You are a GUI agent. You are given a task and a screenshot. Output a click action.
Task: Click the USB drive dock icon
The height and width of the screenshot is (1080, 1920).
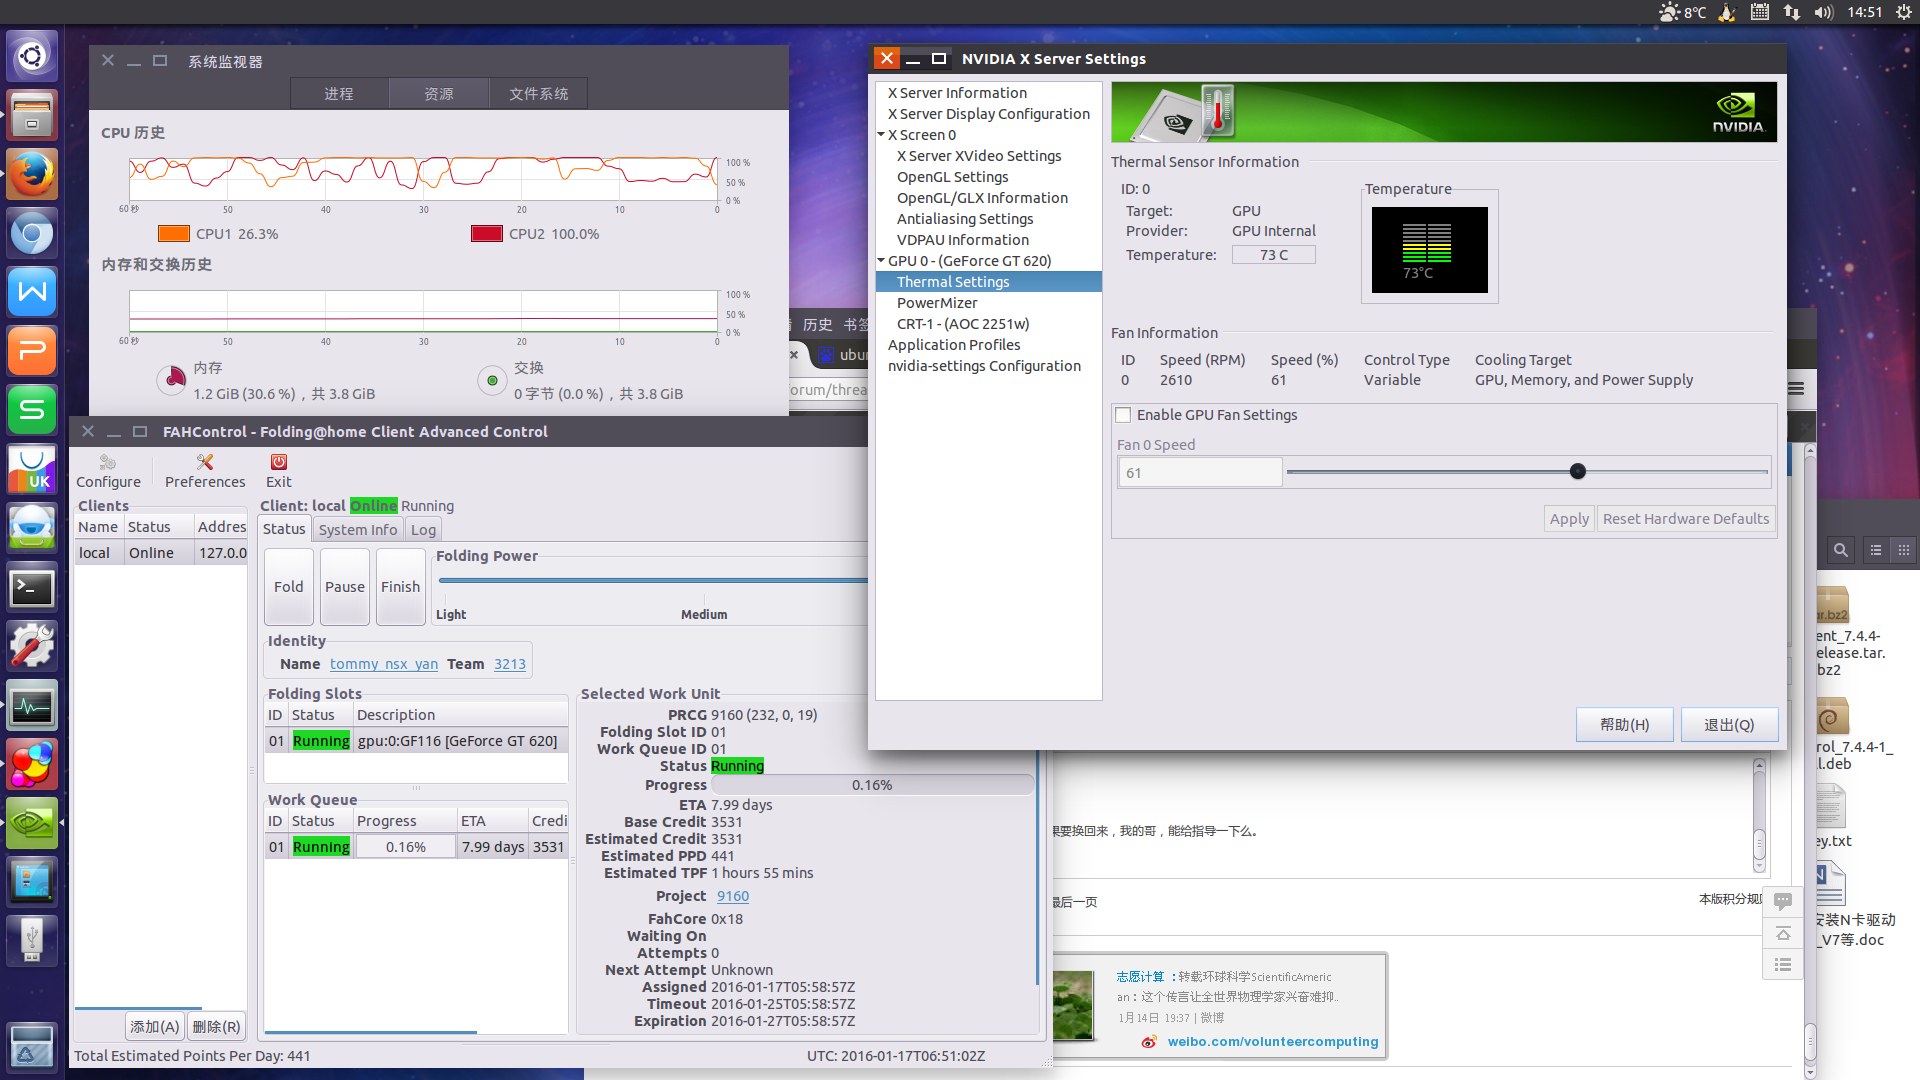tap(32, 941)
